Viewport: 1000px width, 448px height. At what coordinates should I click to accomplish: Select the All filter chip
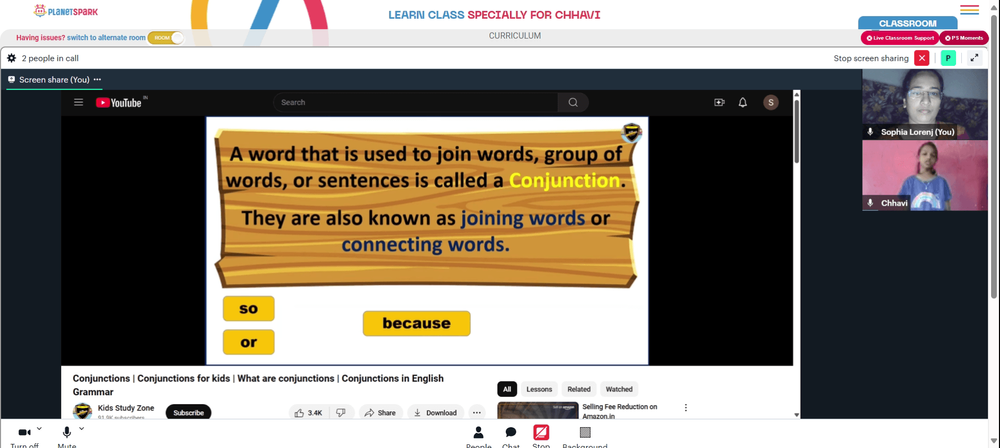[x=507, y=389]
